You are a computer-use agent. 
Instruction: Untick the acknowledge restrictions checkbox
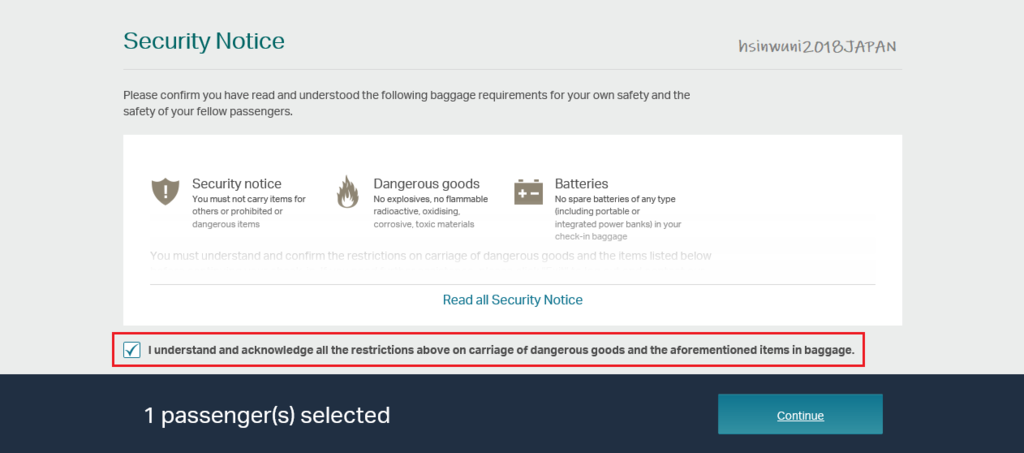(x=132, y=350)
